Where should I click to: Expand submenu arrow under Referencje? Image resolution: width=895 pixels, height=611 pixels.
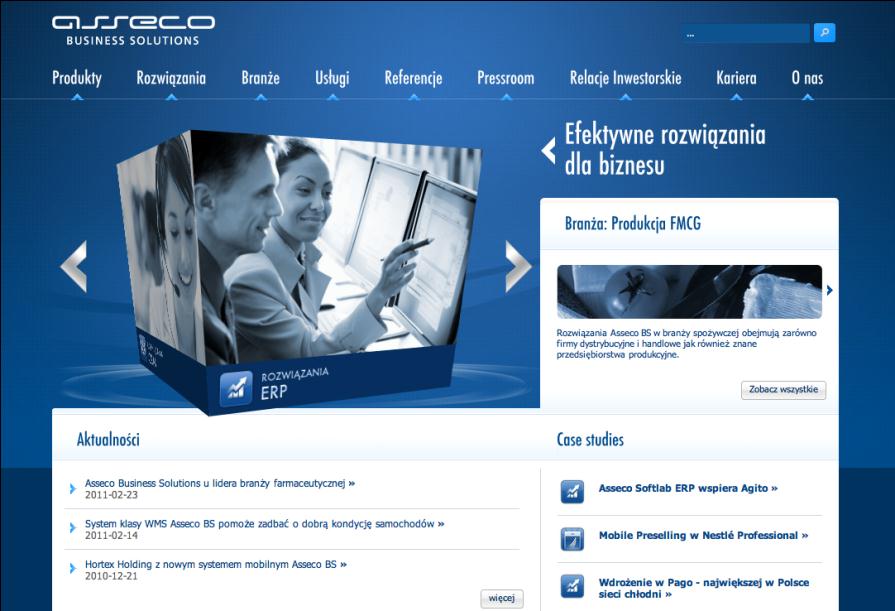click(x=414, y=98)
